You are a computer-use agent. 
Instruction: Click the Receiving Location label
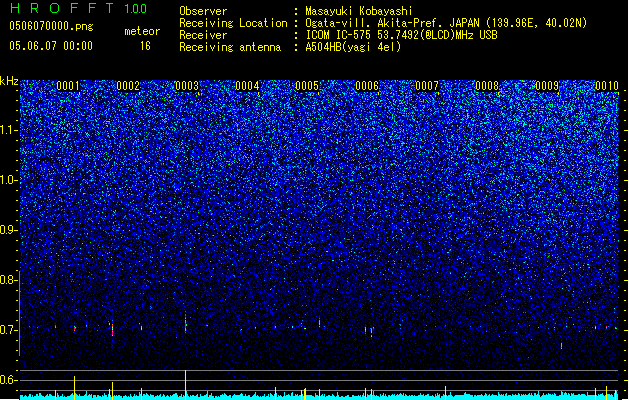tap(233, 23)
